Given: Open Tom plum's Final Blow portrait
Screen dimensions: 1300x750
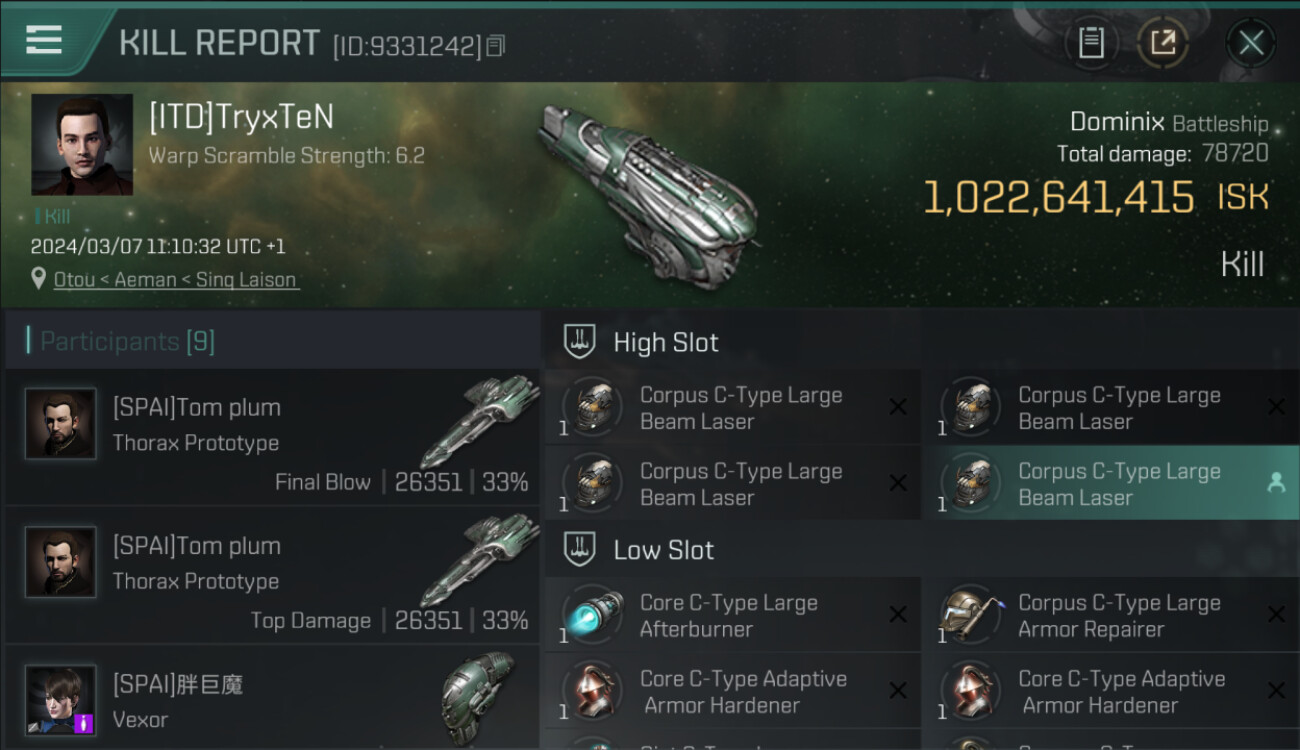Looking at the screenshot, I should 61,424.
